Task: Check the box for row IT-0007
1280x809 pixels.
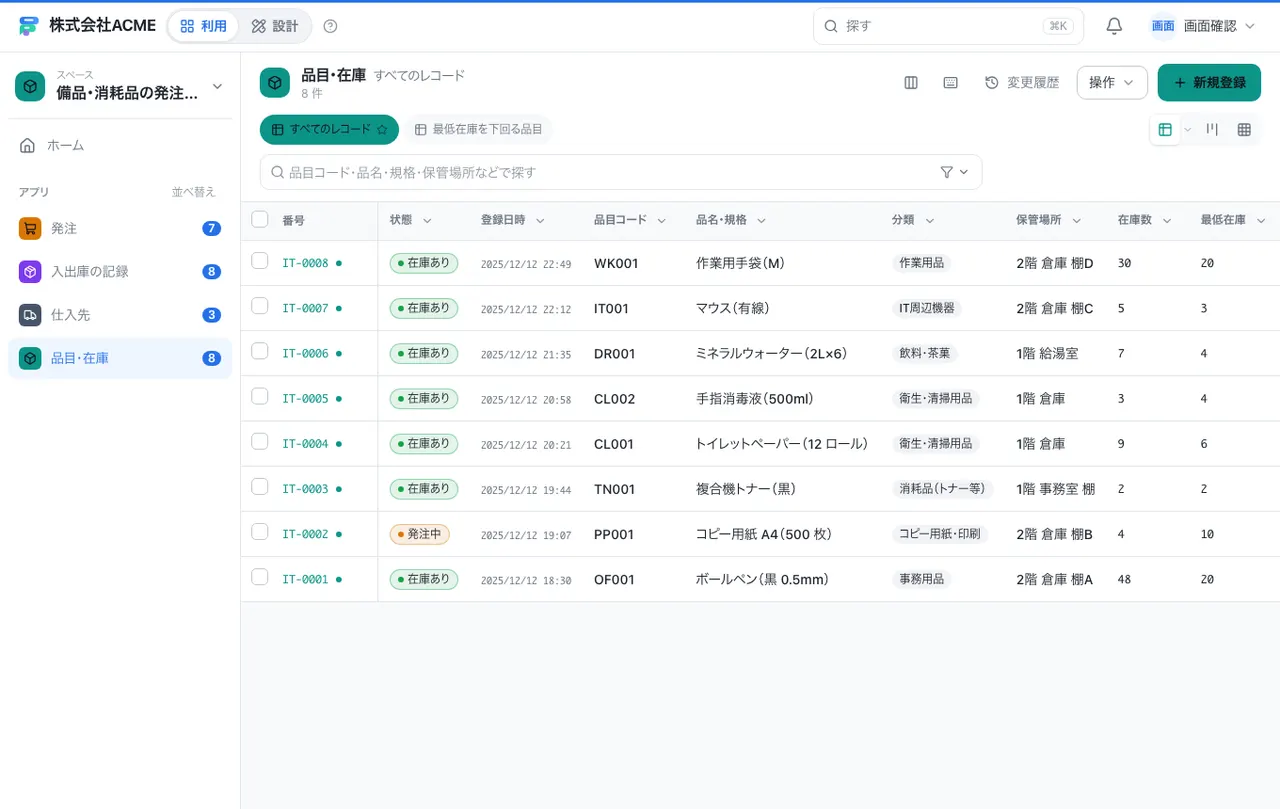Action: coord(260,306)
